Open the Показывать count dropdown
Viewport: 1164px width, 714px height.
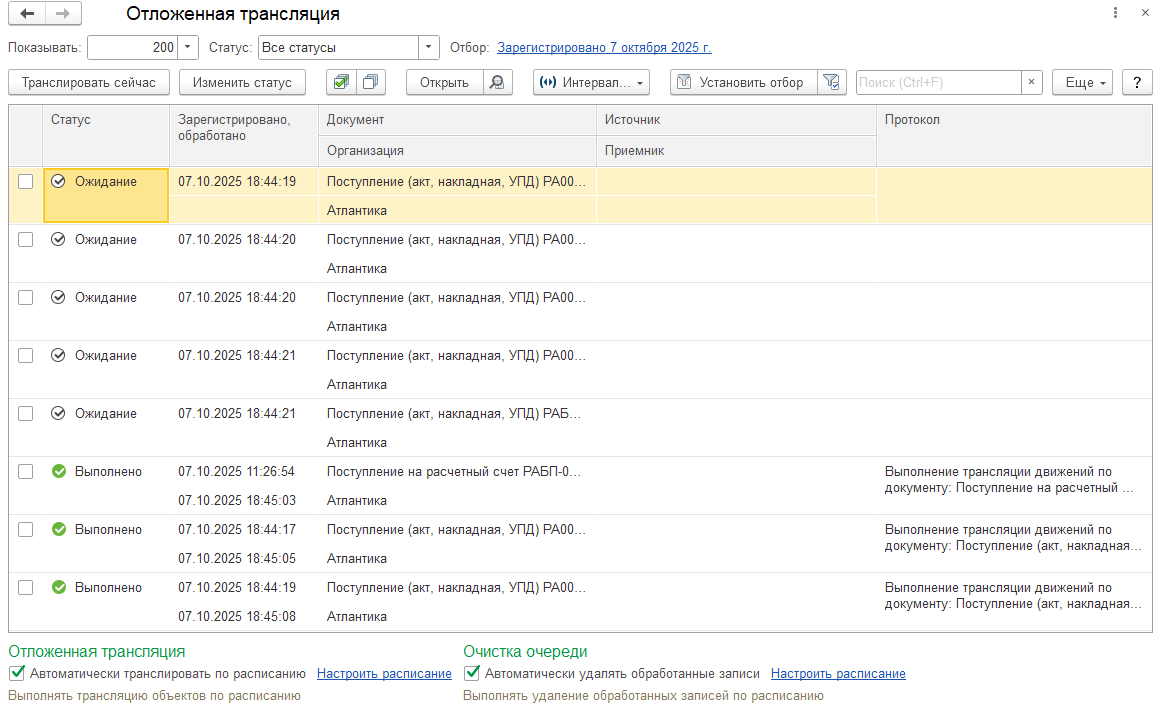click(189, 48)
